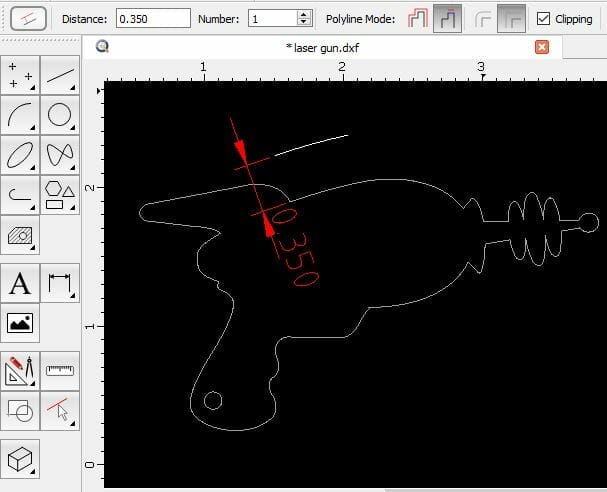Click the white offset preview line
The image size is (607, 492).
(312, 146)
